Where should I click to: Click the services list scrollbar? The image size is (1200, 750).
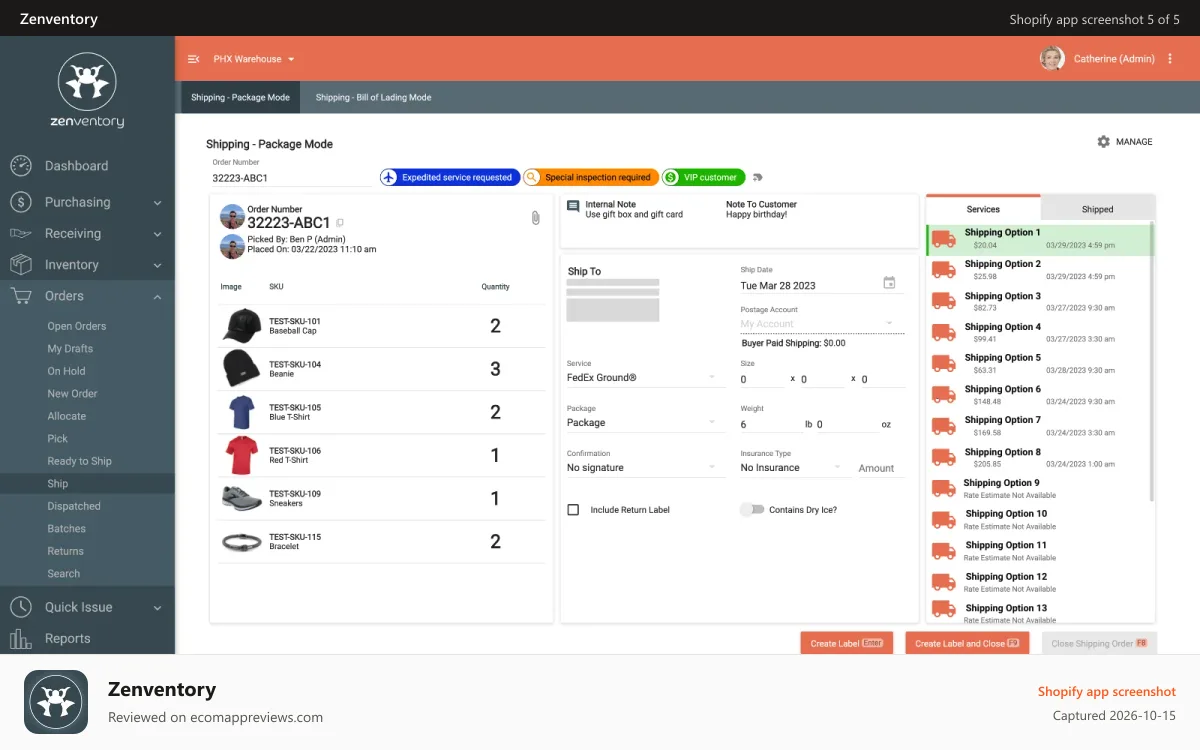(1152, 362)
